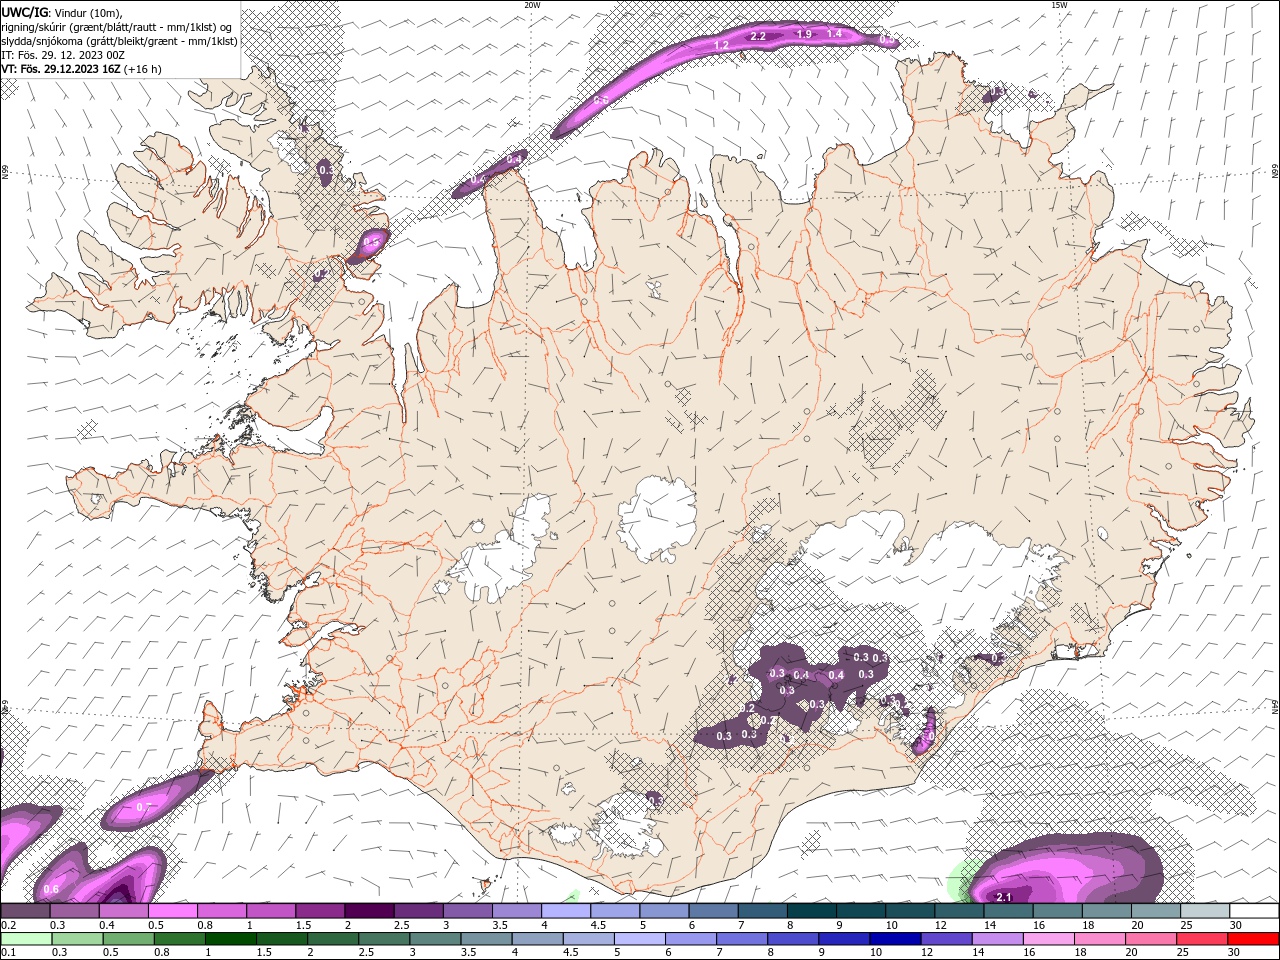
Task: Click the 1.9 precipitation value on the map
Action: [x=804, y=35]
